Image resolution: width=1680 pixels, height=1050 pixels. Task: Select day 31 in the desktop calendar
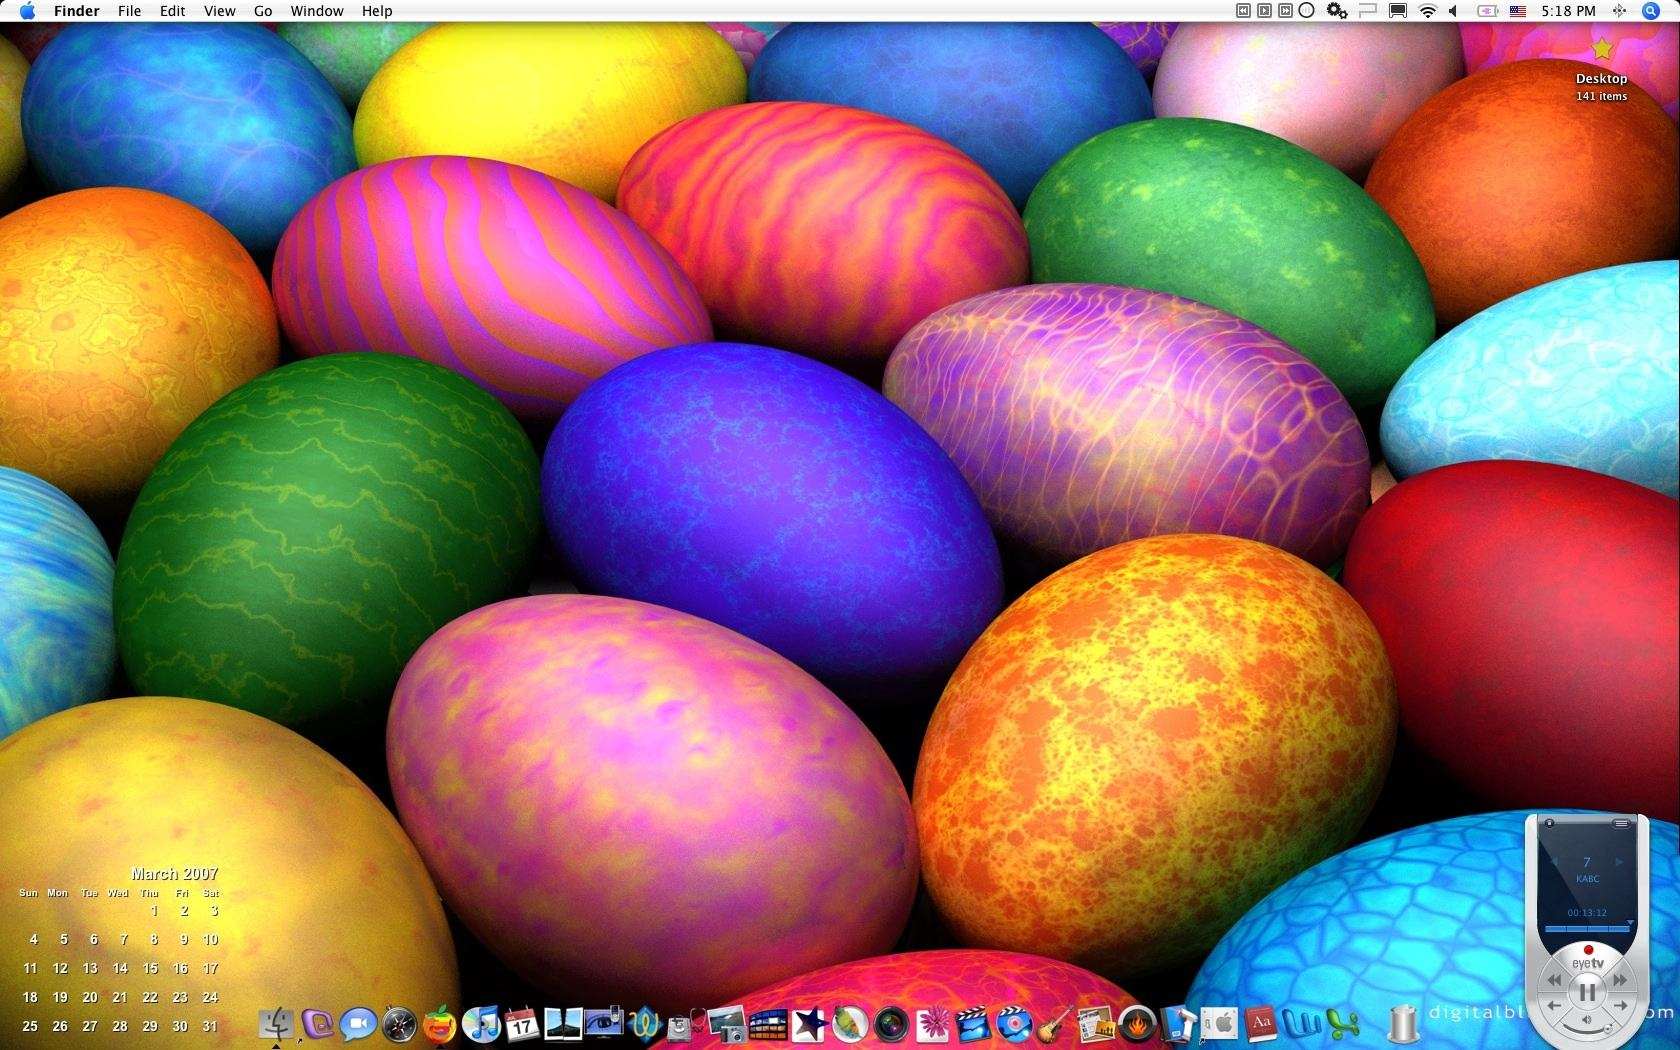pos(210,1026)
